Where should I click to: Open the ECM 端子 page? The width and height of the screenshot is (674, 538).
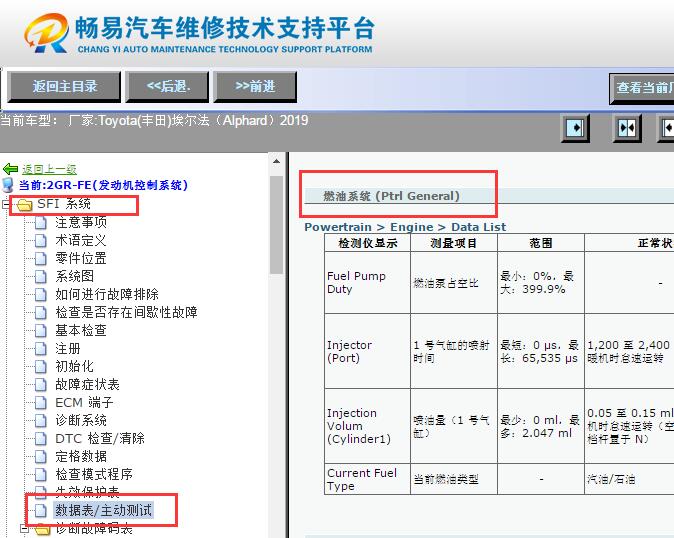(x=84, y=403)
